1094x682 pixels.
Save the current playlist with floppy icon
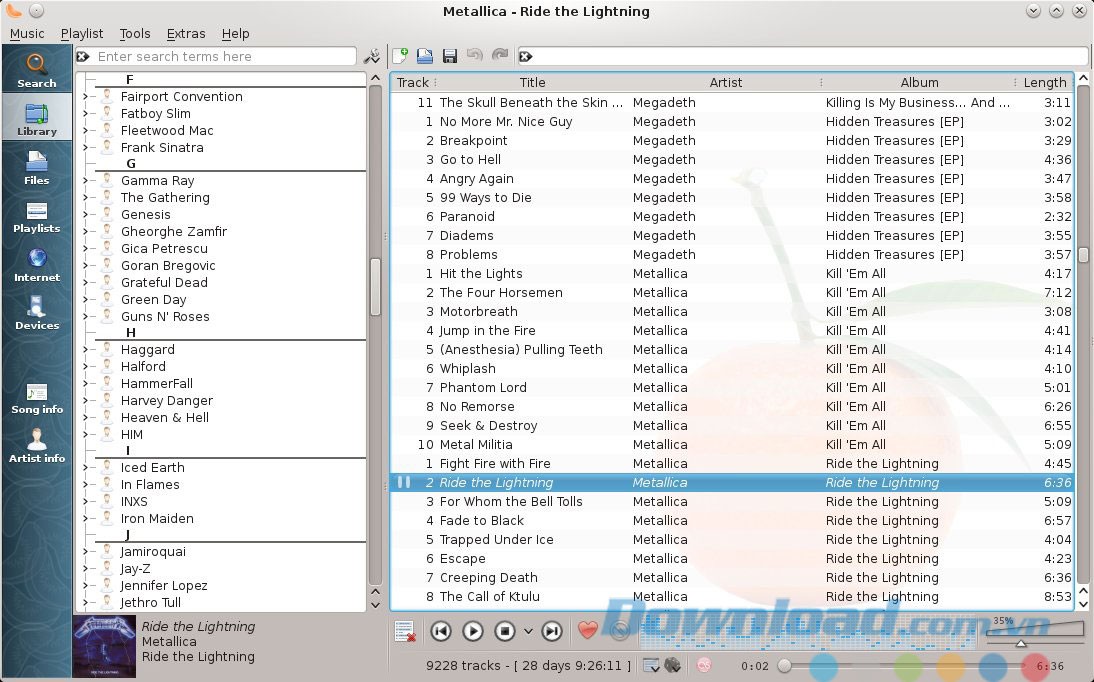pyautogui.click(x=450, y=56)
